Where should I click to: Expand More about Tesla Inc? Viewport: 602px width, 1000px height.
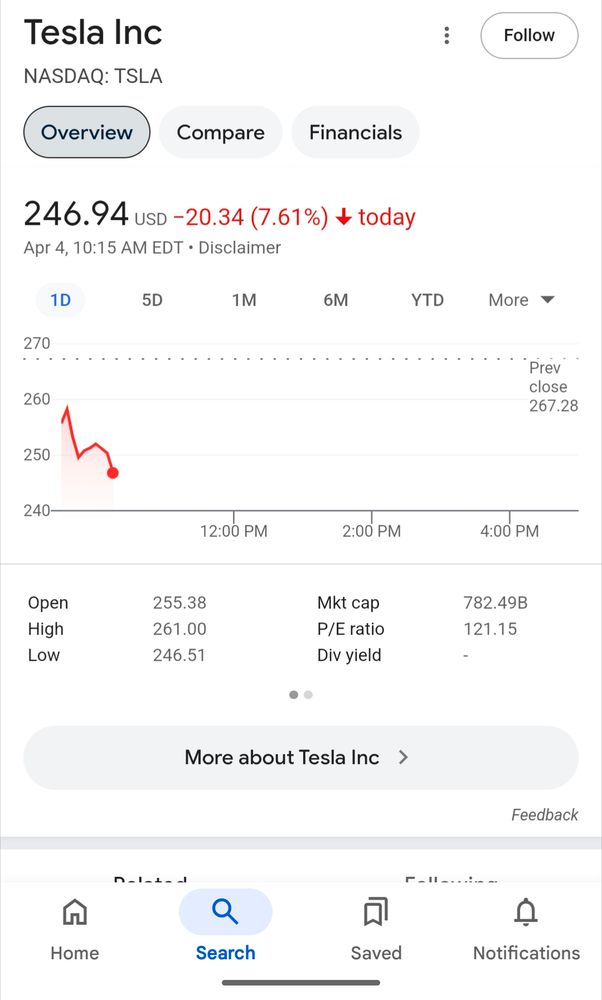[300, 757]
